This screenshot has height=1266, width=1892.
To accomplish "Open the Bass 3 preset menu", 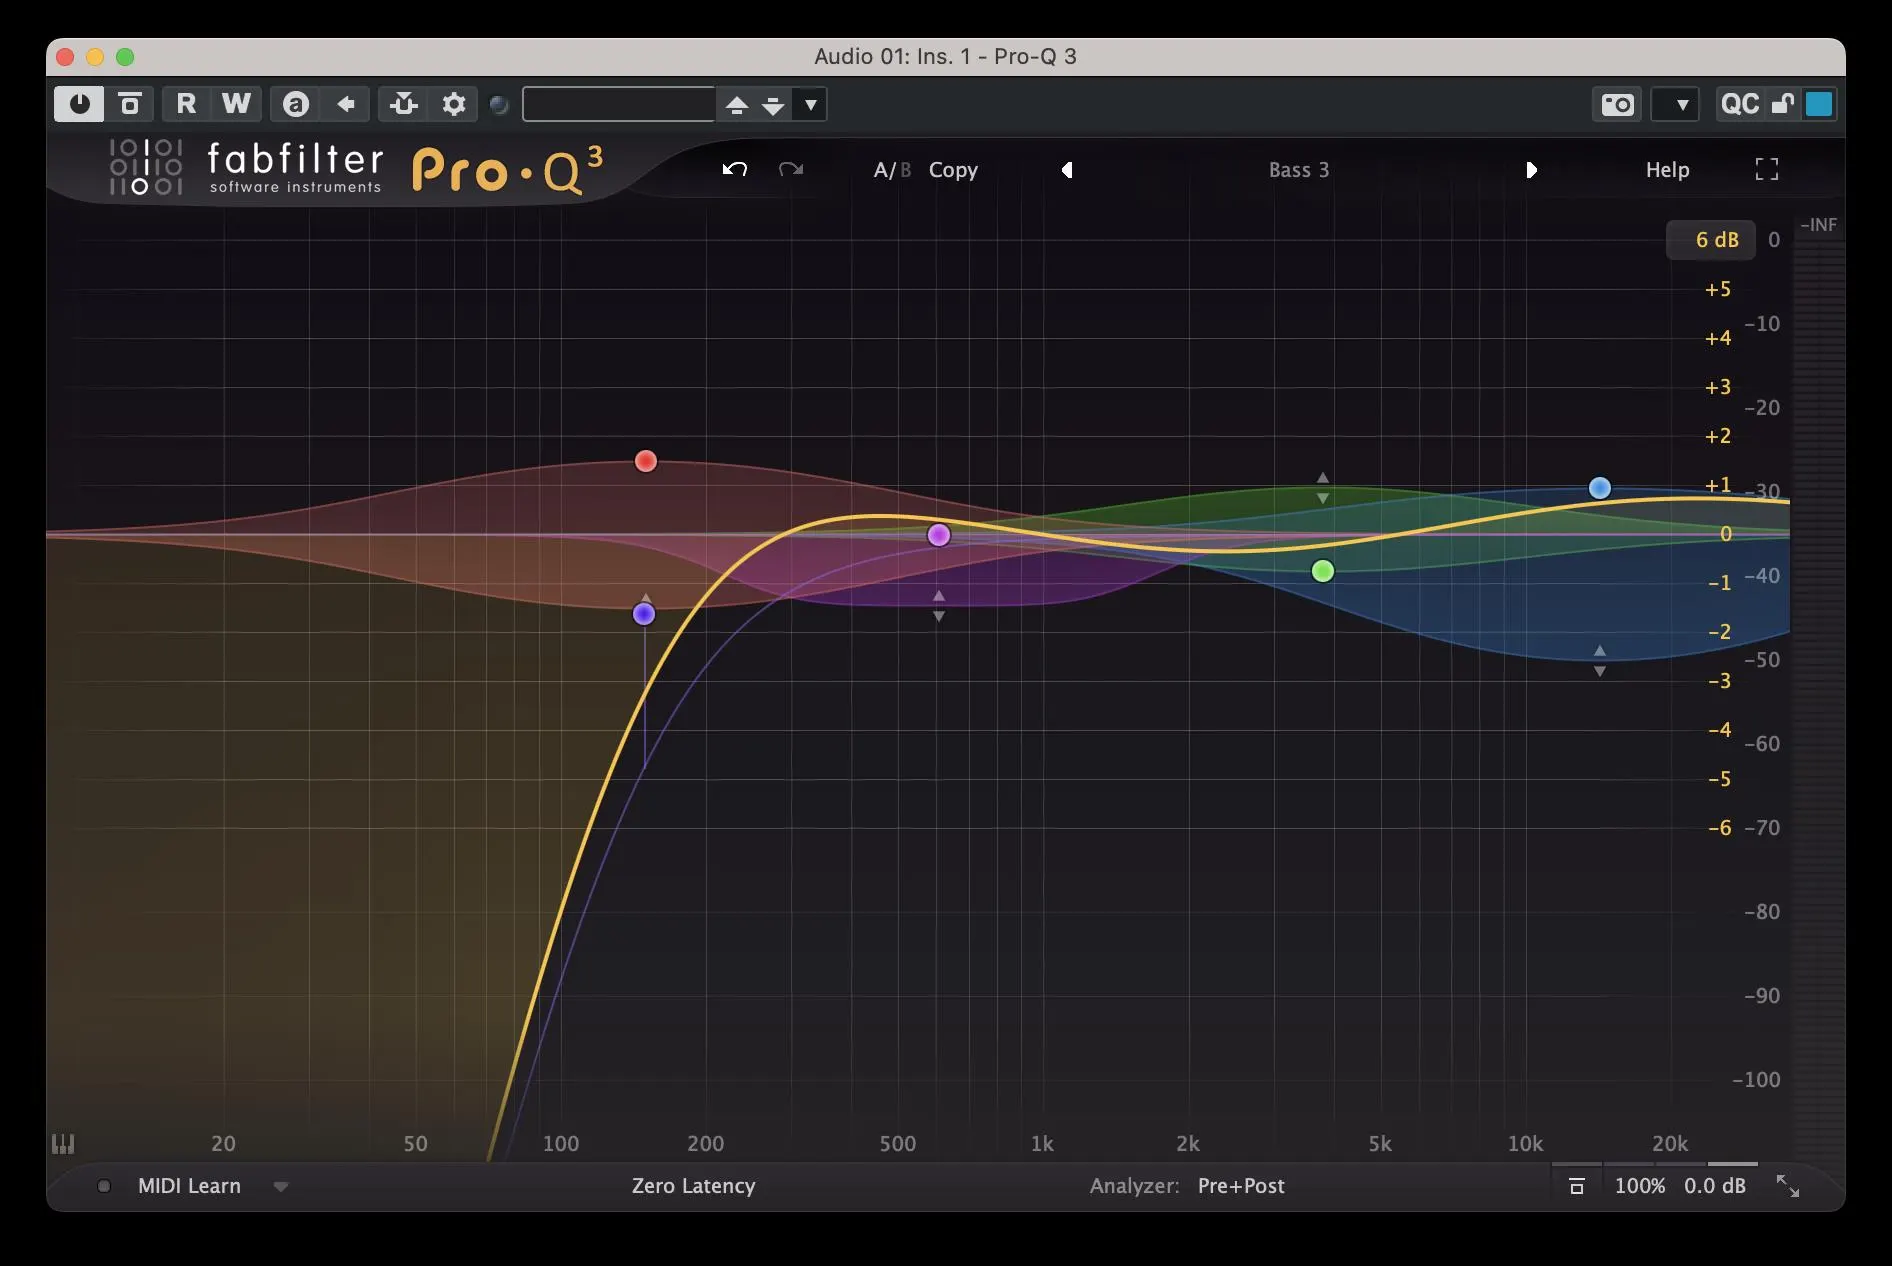I will pos(1298,170).
